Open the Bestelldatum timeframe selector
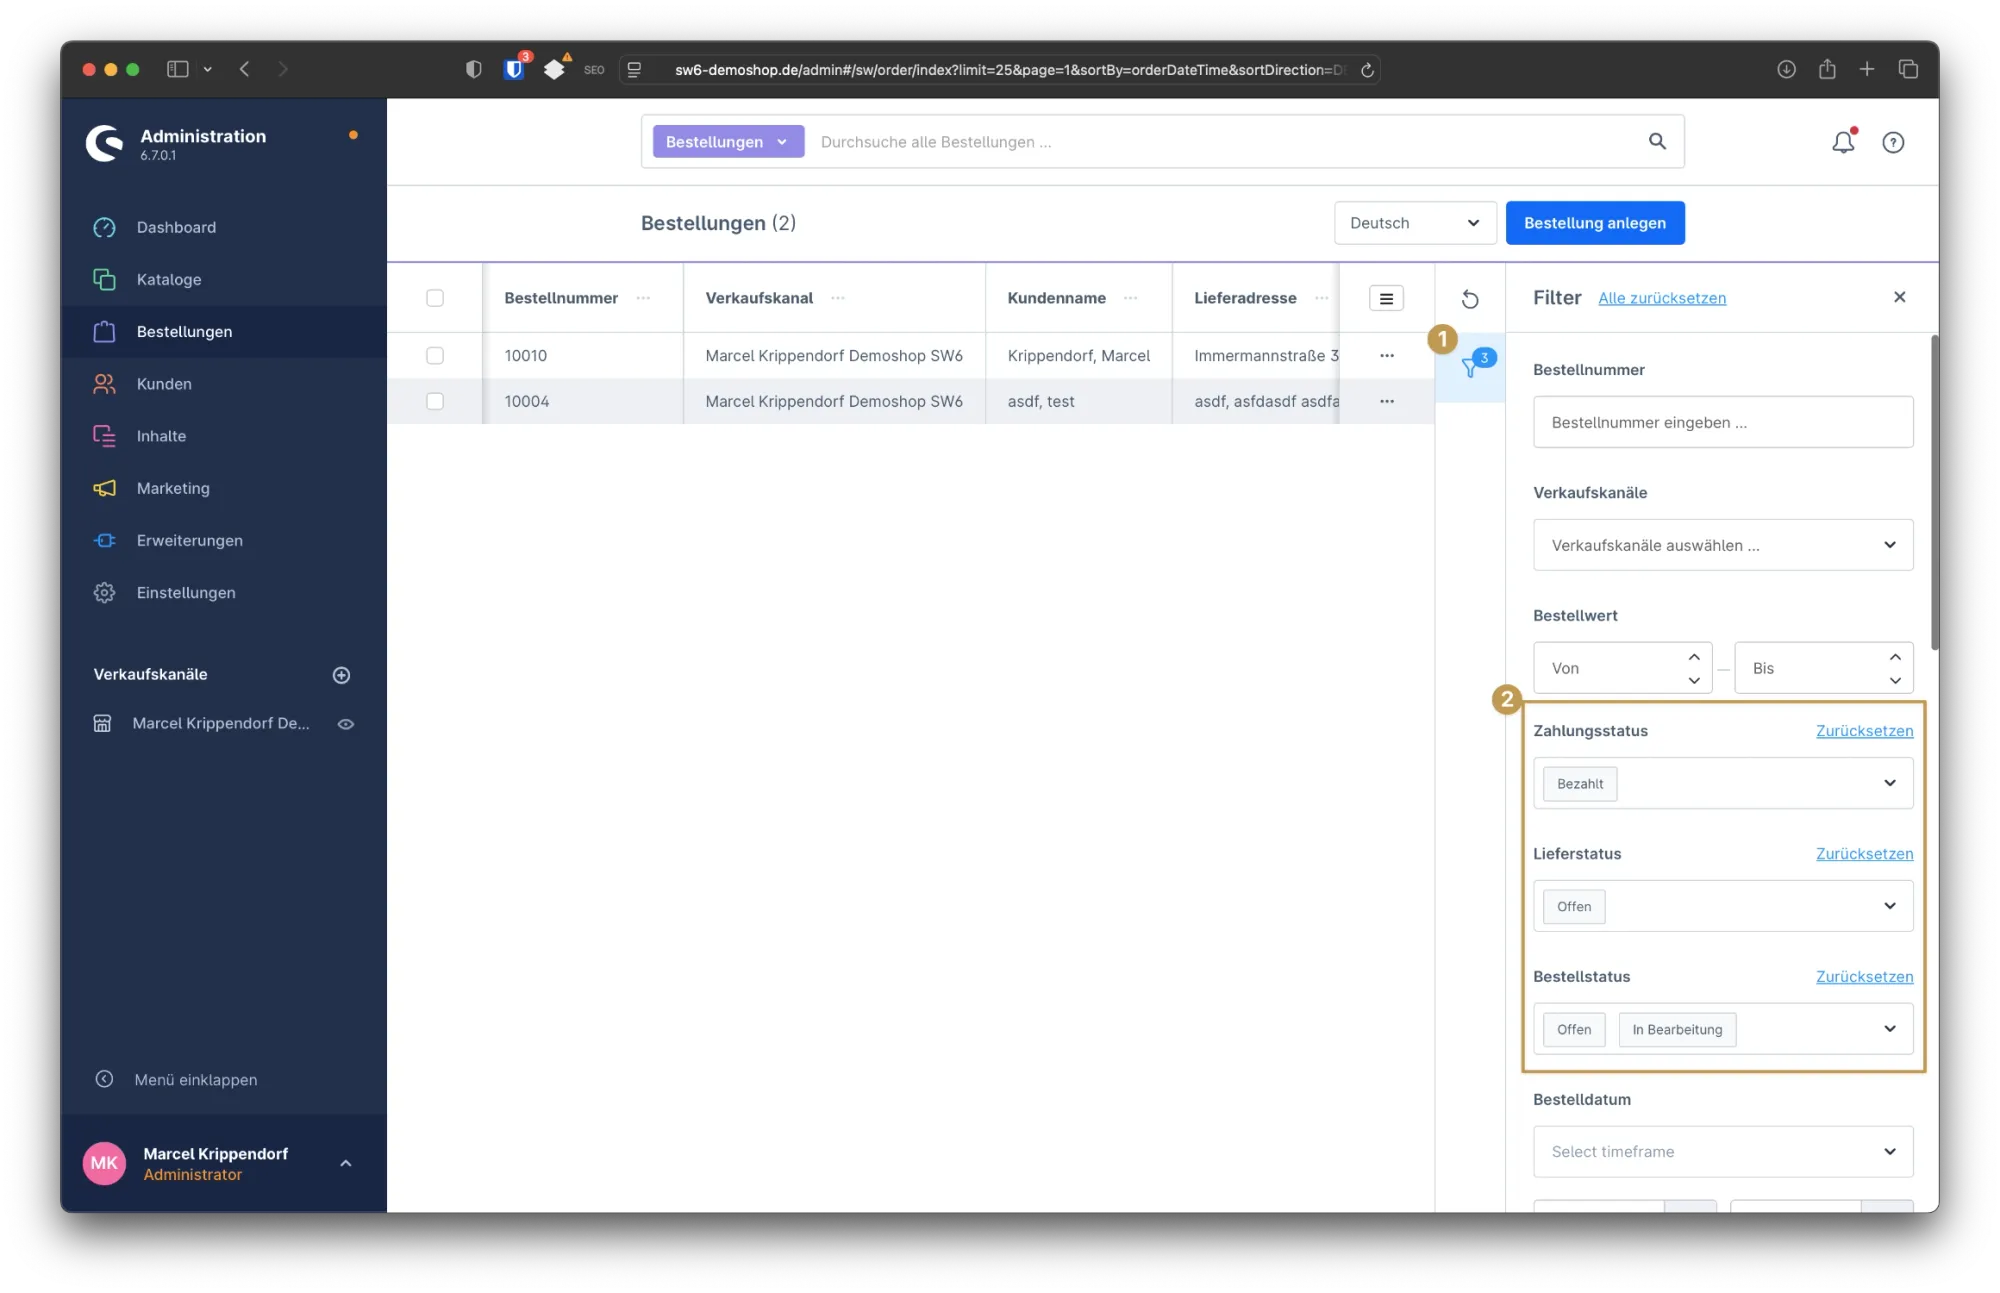 [x=1722, y=1151]
